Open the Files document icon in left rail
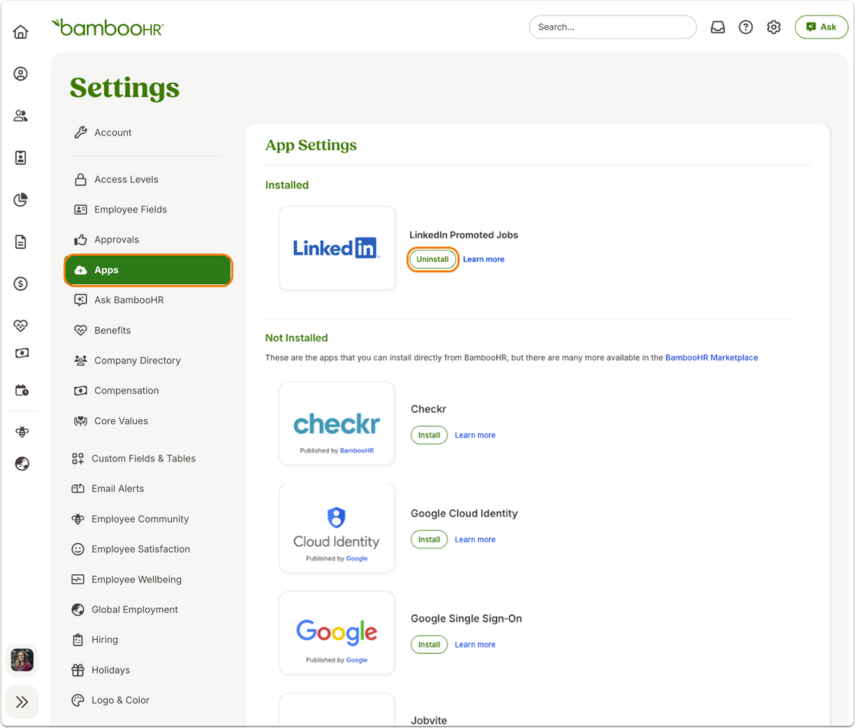 tap(21, 242)
